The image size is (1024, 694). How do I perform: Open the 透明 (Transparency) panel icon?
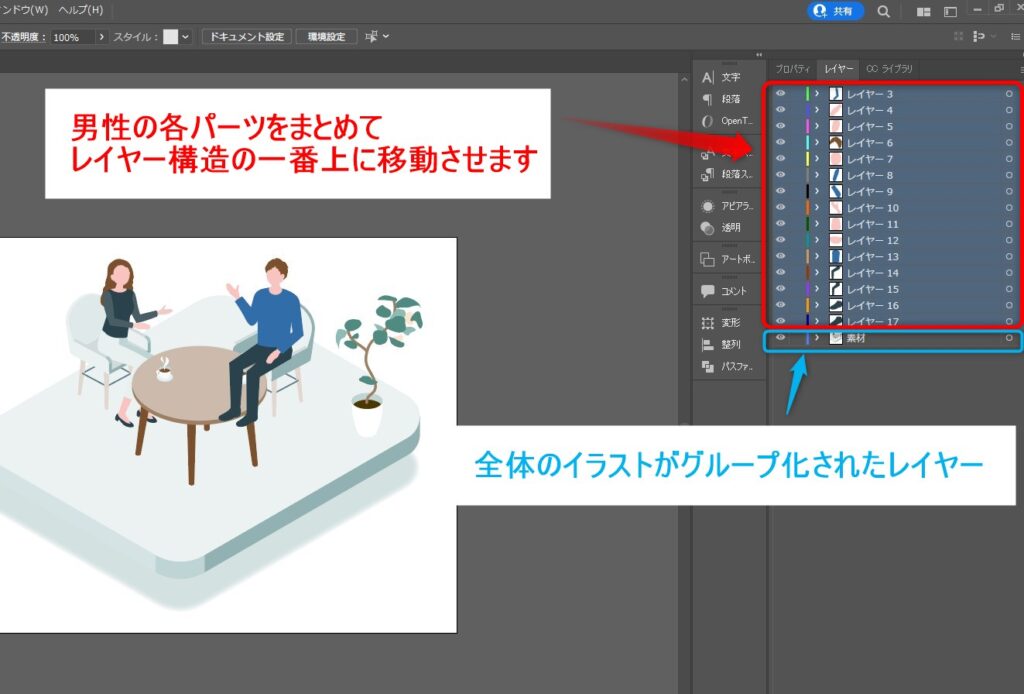pos(708,228)
